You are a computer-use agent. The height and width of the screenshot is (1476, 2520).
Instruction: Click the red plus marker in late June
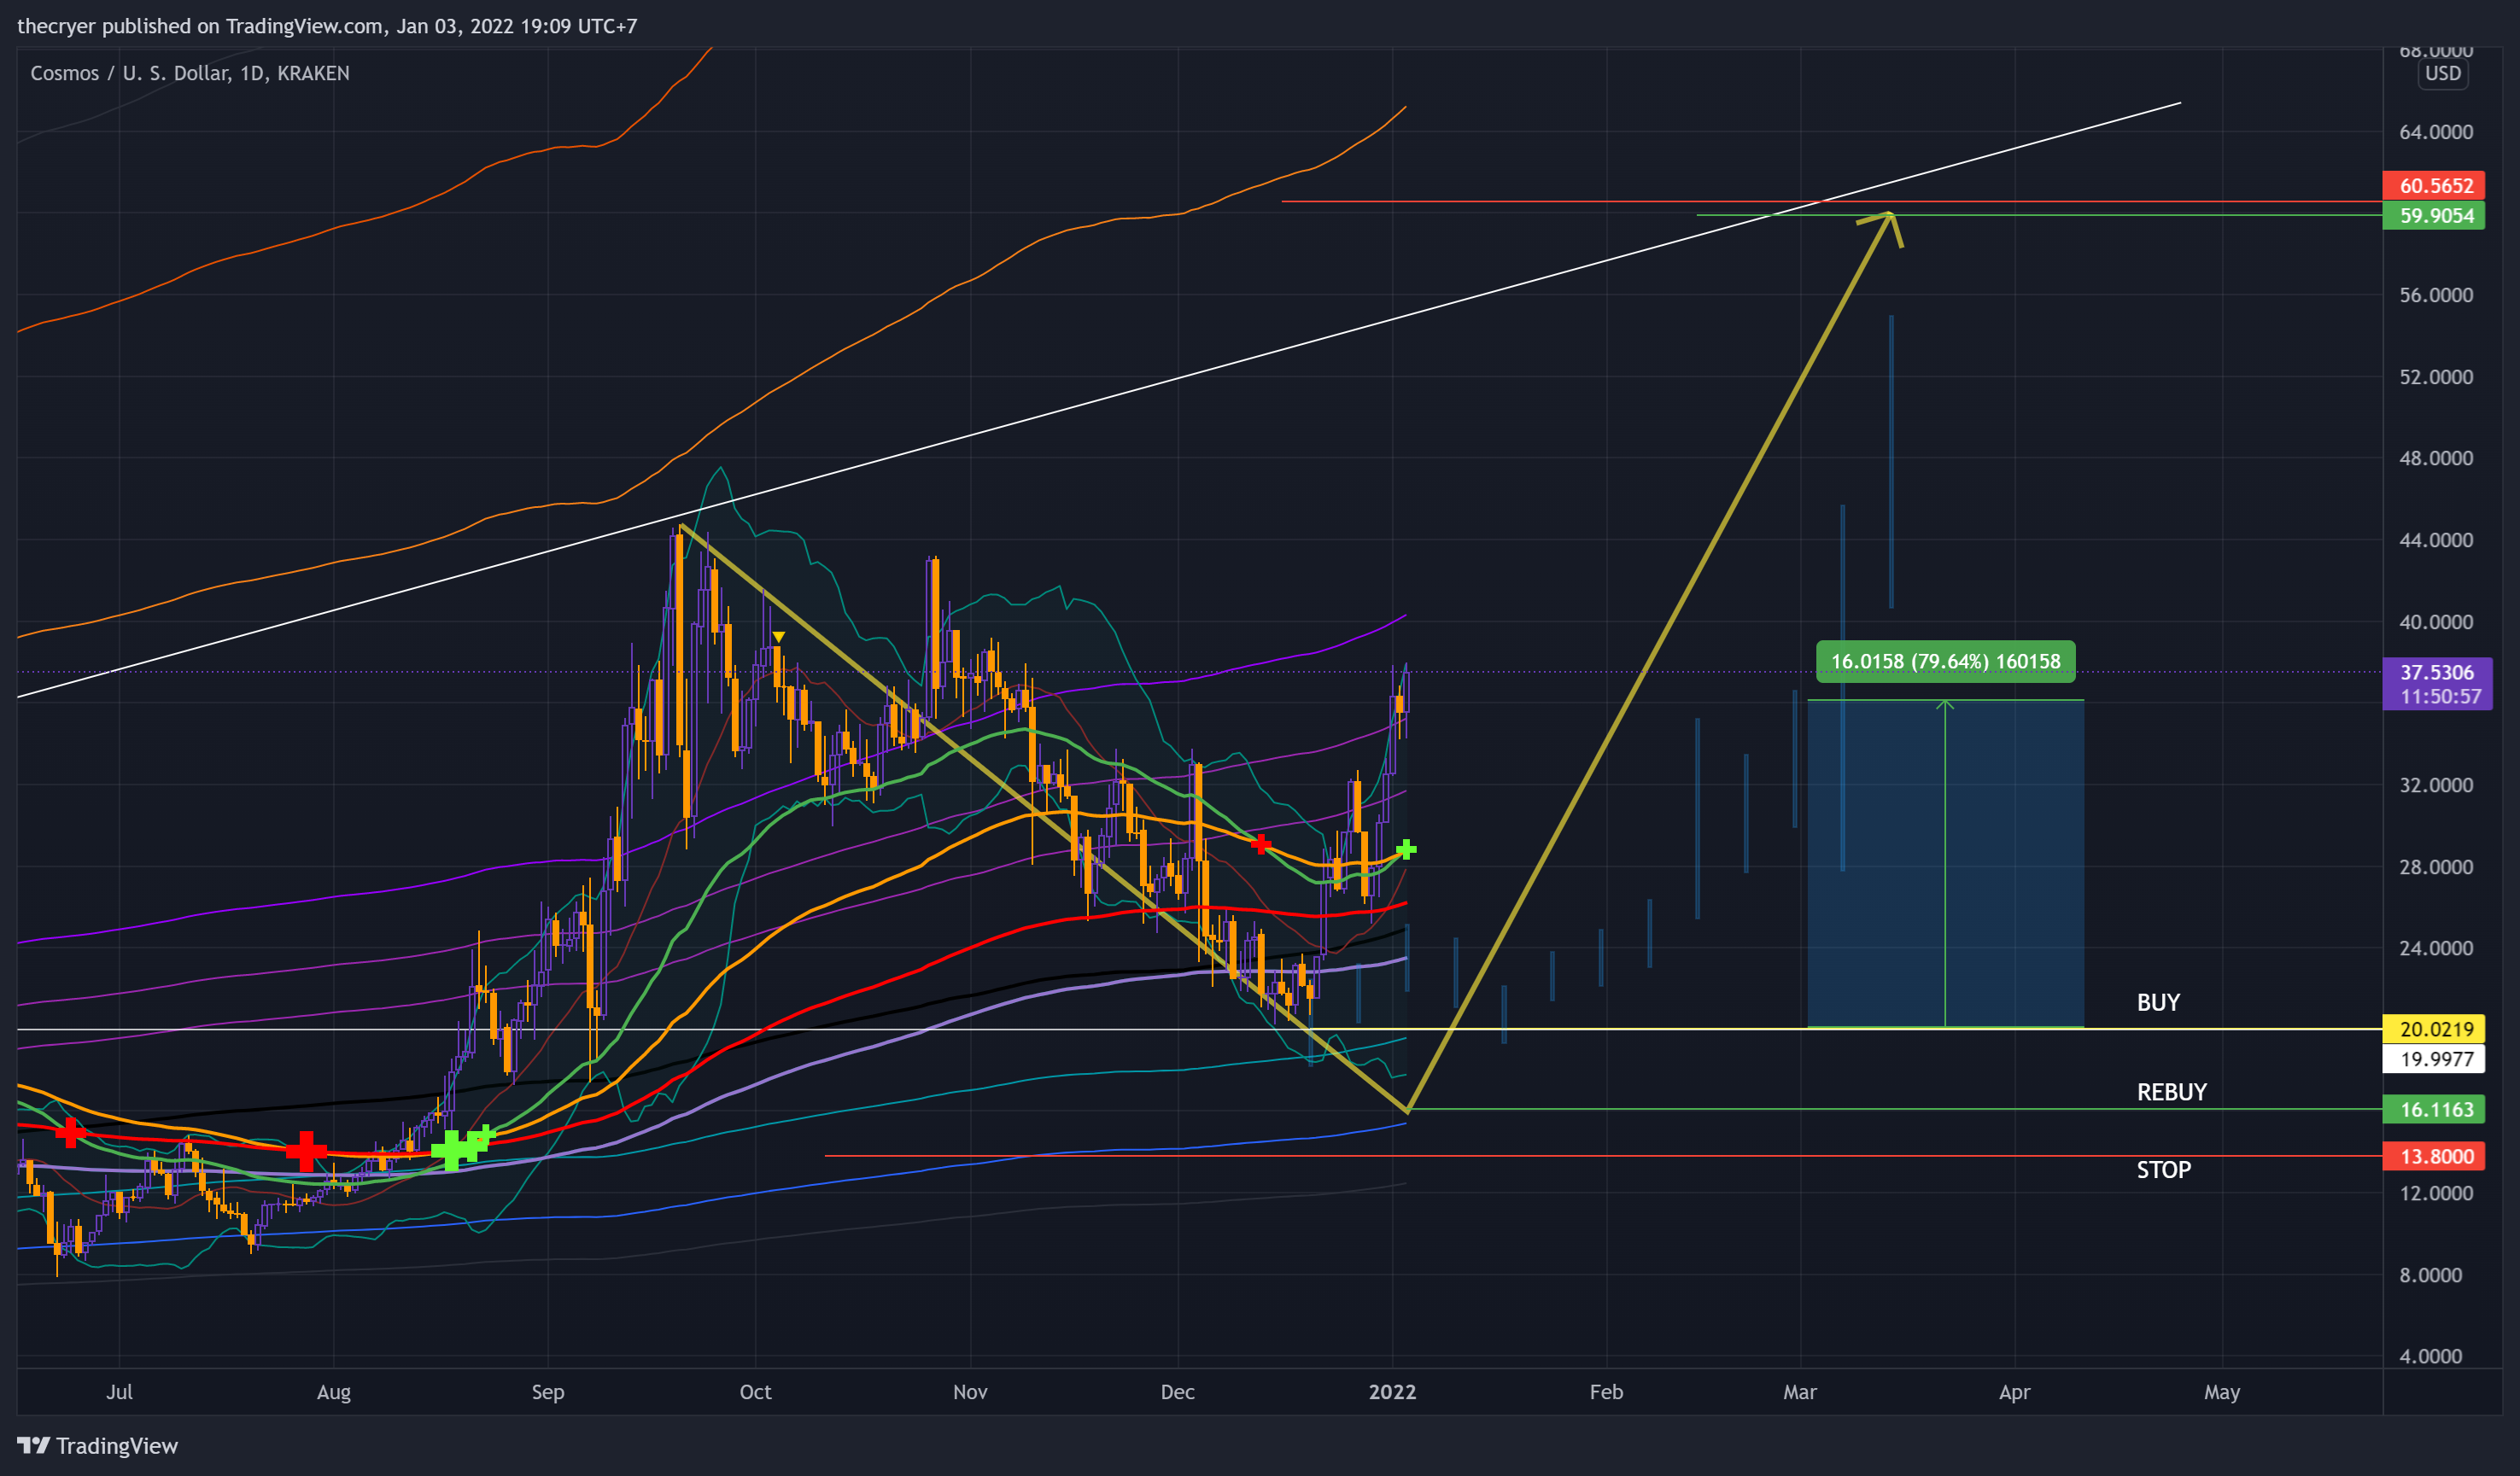[69, 1132]
